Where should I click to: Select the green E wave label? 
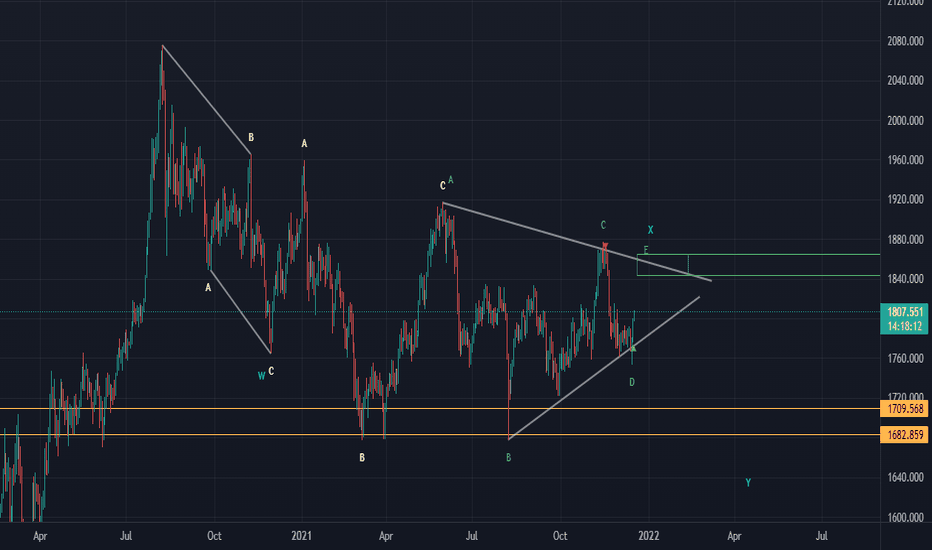coord(646,250)
